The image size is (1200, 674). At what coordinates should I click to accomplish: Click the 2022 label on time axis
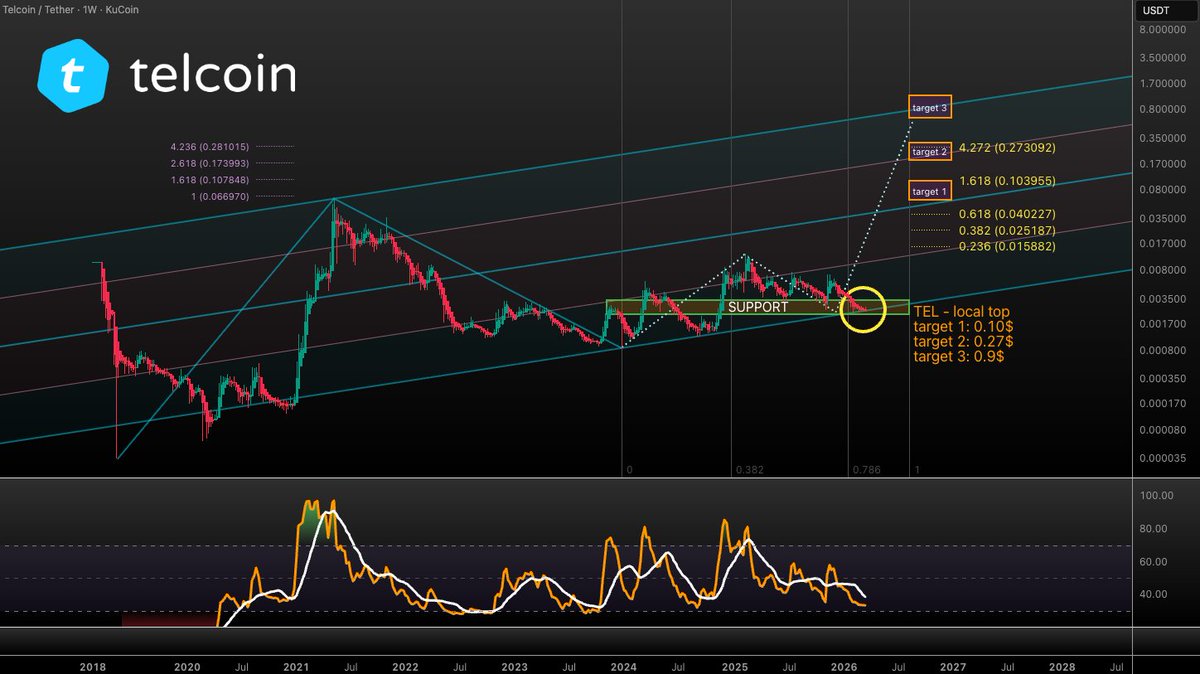tap(405, 666)
